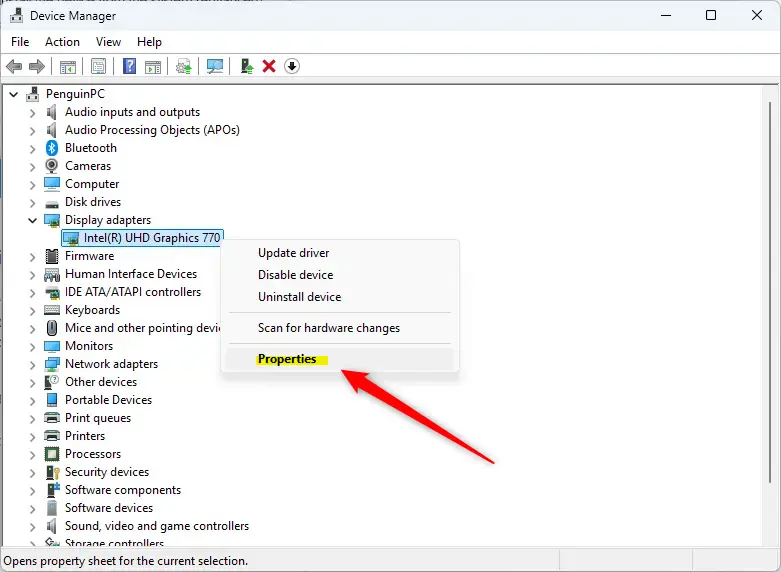The height and width of the screenshot is (572, 781).
Task: Select Intel(R) UHD Graphics 770 text
Action: (x=152, y=238)
